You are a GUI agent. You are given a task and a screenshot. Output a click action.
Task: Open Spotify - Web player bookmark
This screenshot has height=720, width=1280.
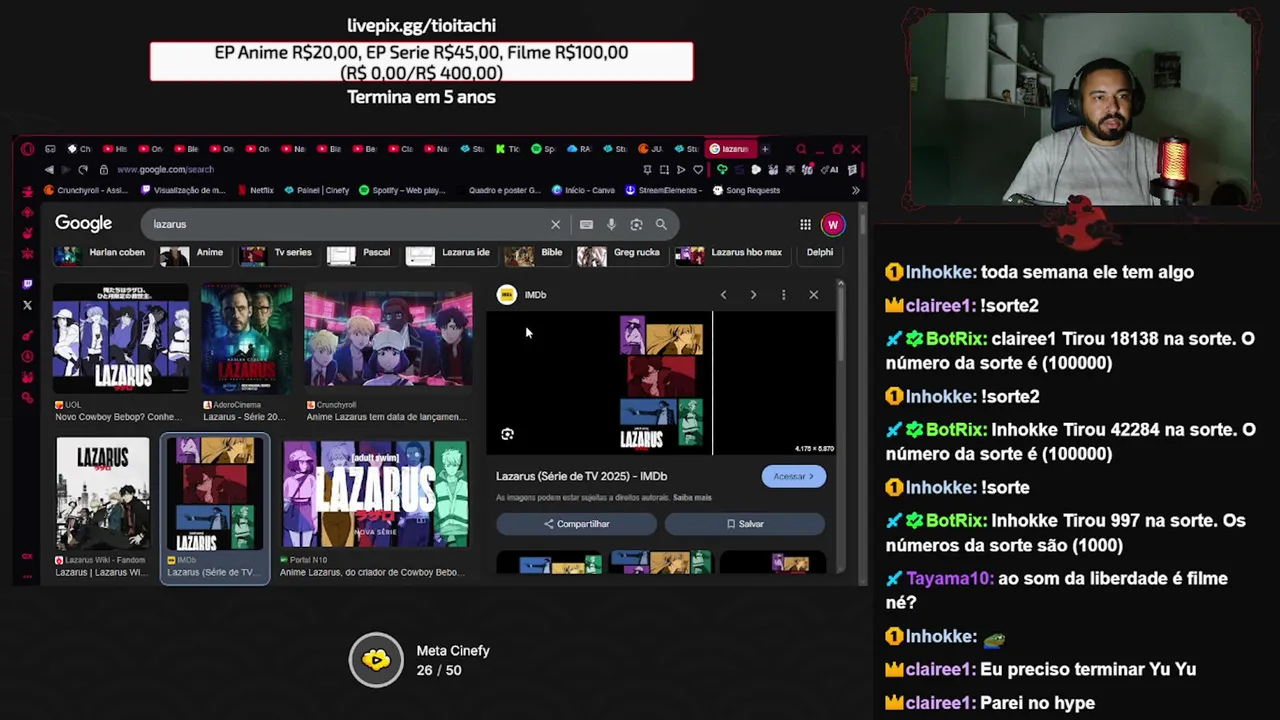pos(402,190)
